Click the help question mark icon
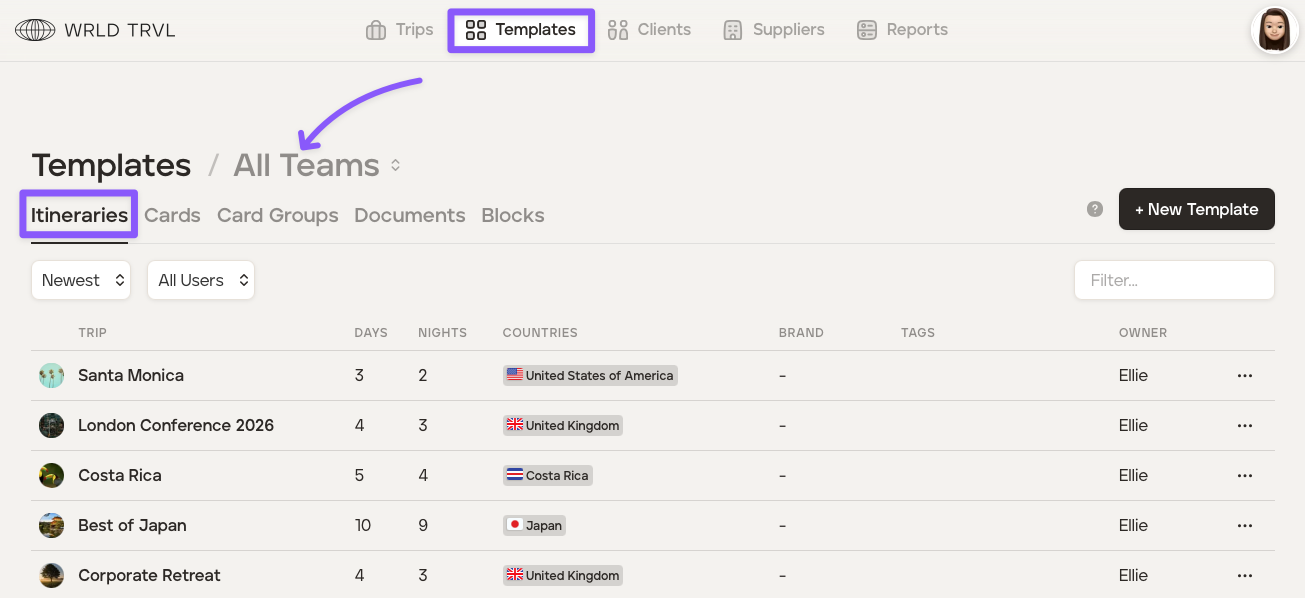This screenshot has width=1305, height=598. [1095, 209]
